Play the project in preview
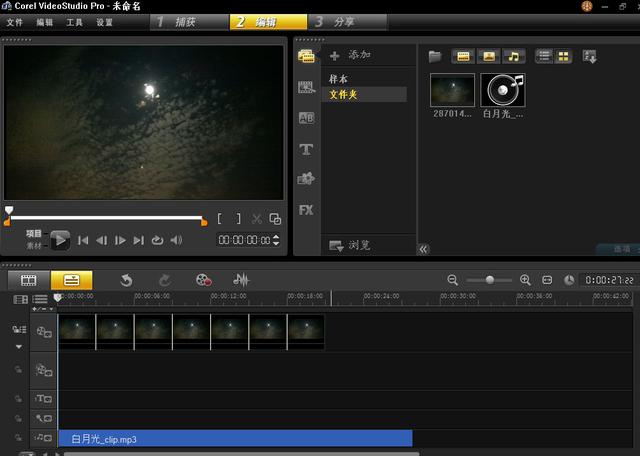 tap(60, 240)
